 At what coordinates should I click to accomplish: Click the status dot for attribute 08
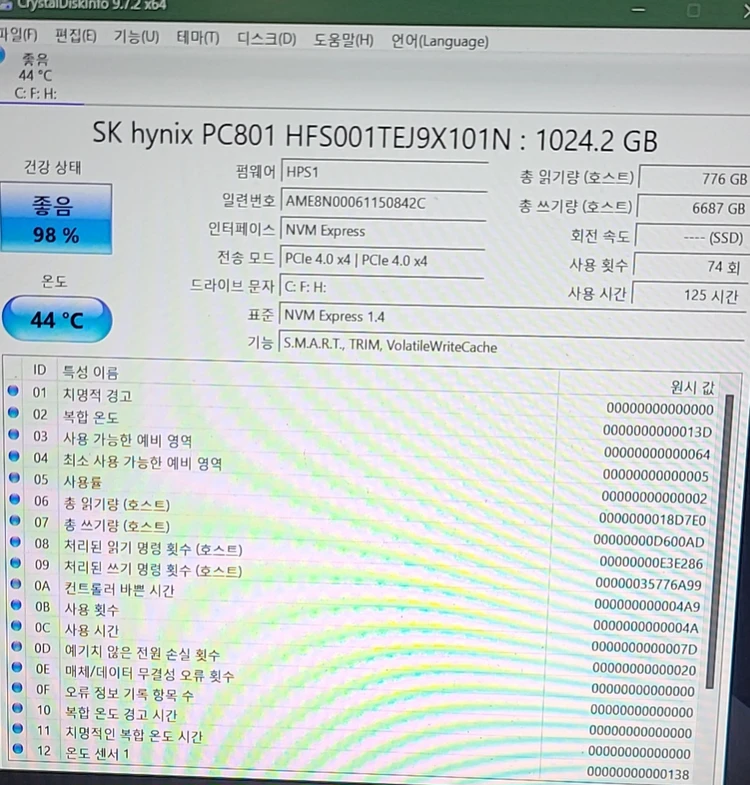pos(16,542)
